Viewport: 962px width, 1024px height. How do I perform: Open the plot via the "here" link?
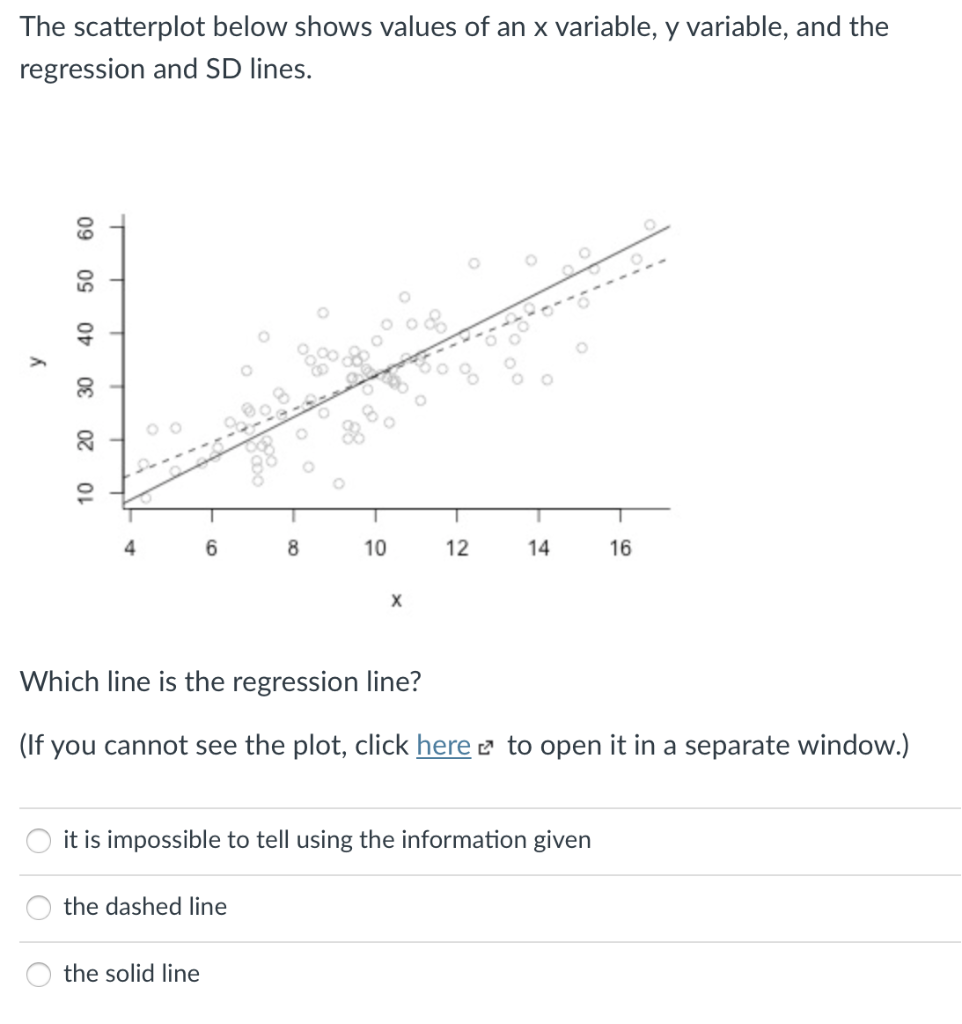click(x=443, y=745)
